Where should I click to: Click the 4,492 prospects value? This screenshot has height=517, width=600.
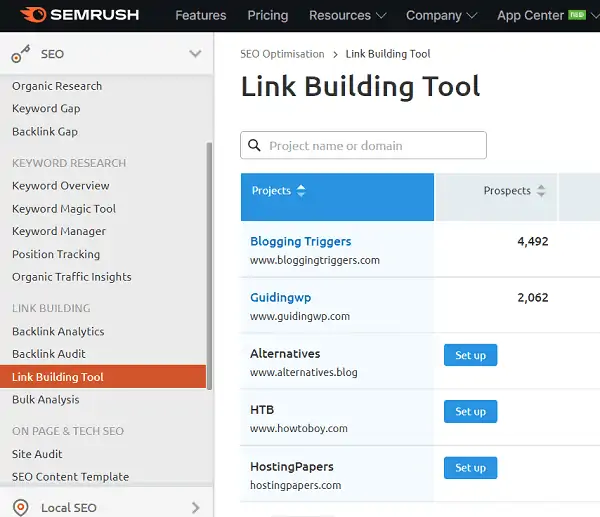tap(533, 241)
